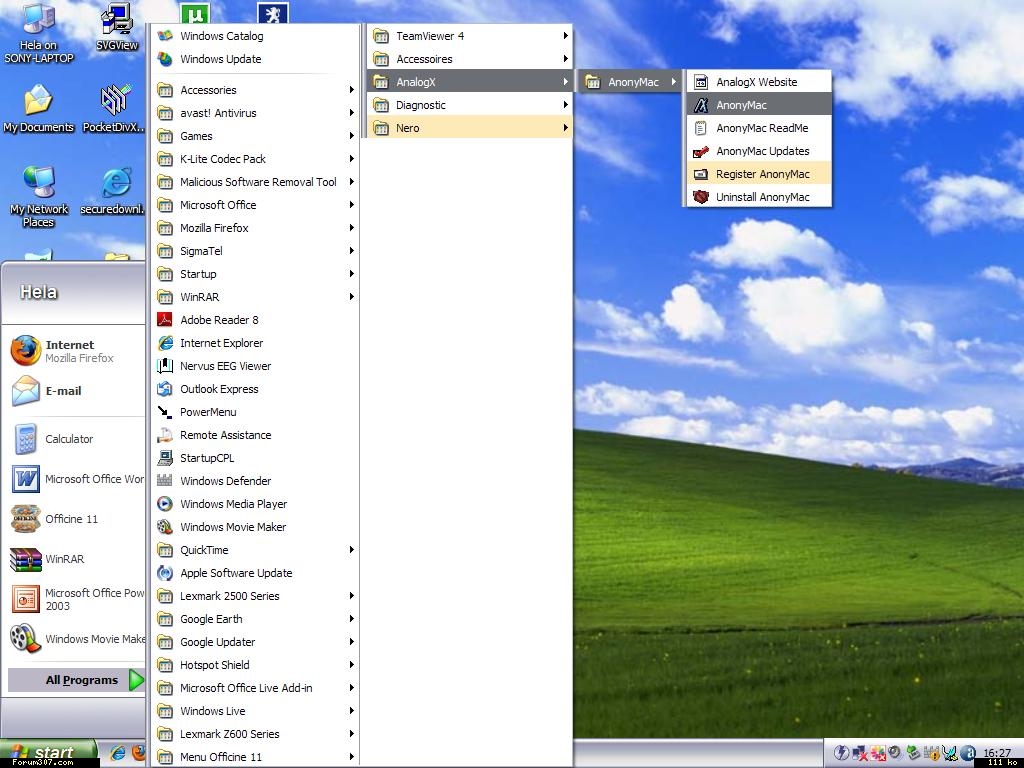
Task: Click Internet Explorer quick launch icon
Action: click(118, 753)
